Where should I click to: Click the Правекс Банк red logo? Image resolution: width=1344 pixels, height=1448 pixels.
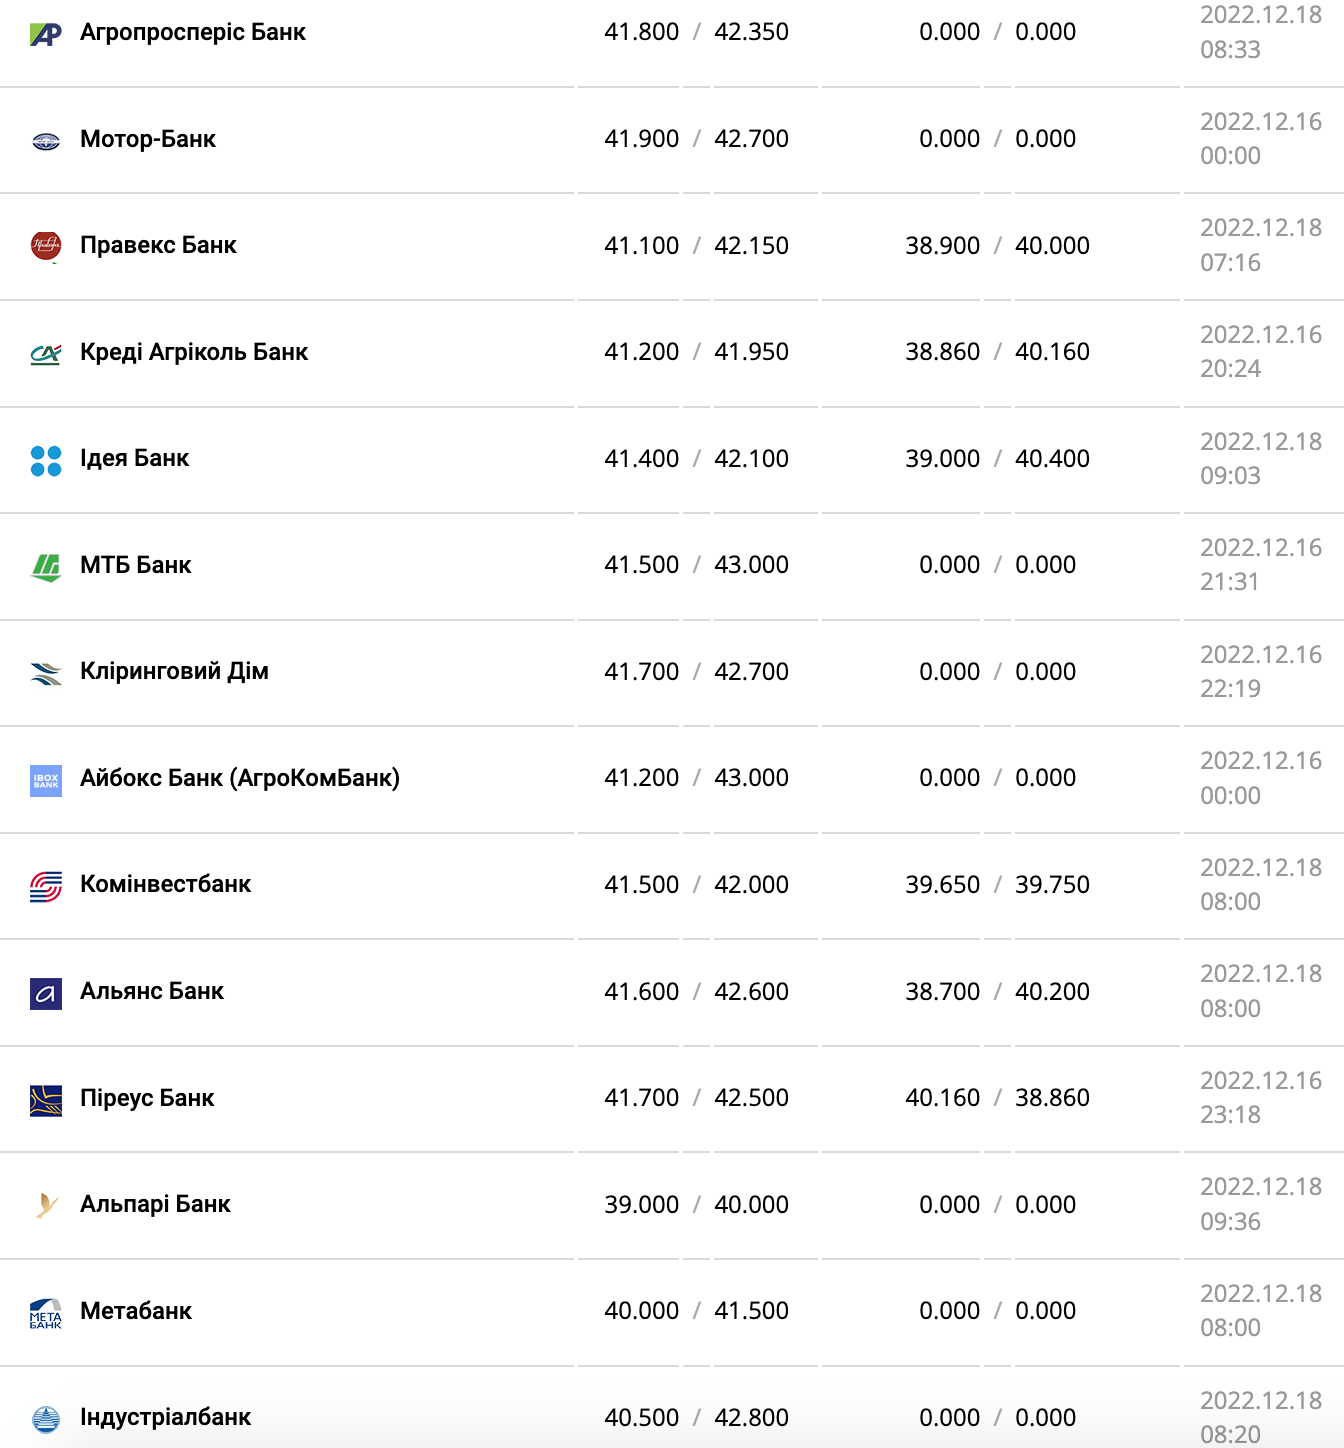(x=46, y=245)
